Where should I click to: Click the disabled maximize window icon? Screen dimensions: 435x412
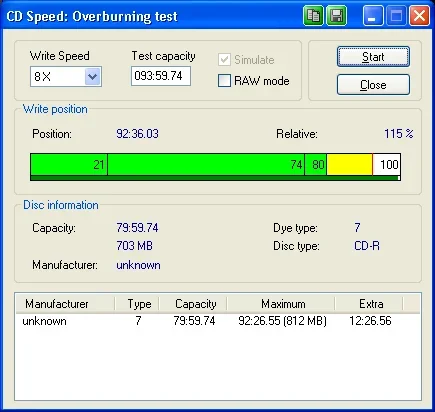click(x=396, y=16)
